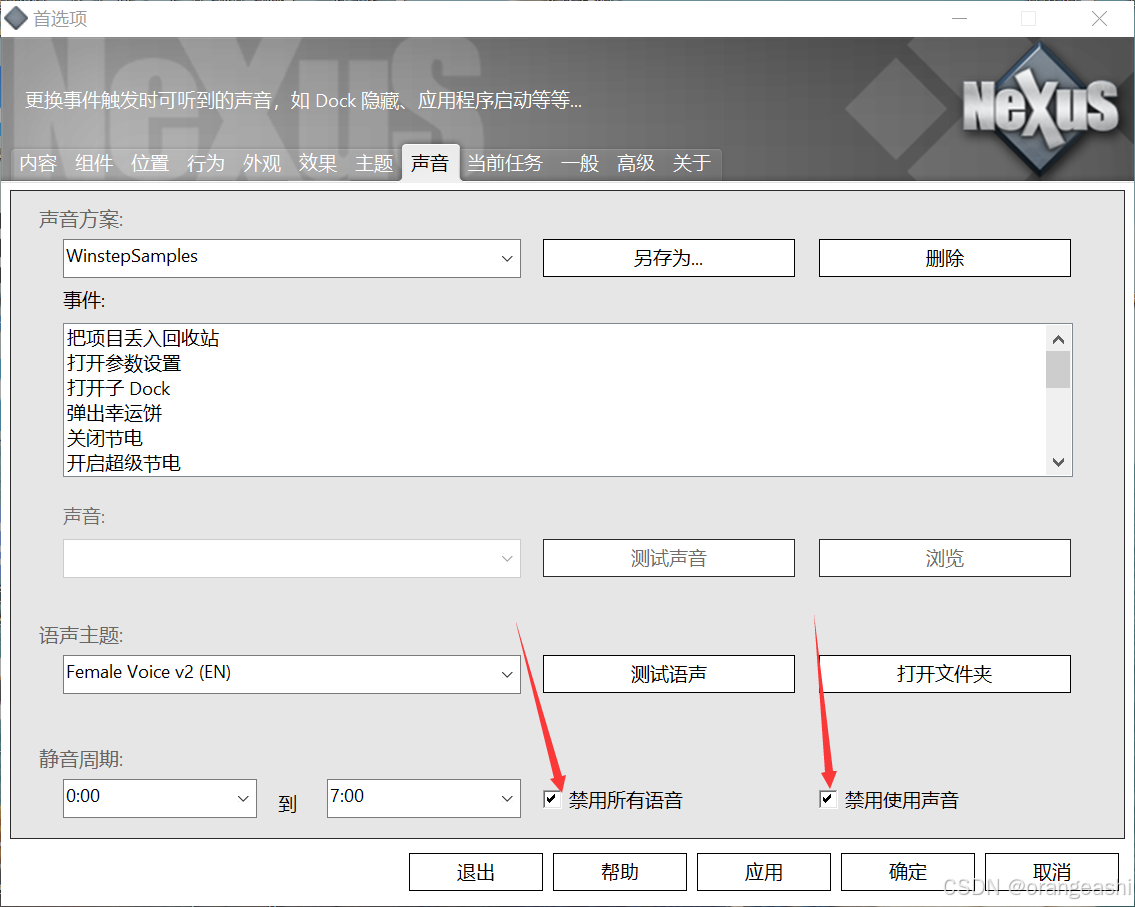
Task: Click the event list scroll down arrow
Action: (1058, 462)
